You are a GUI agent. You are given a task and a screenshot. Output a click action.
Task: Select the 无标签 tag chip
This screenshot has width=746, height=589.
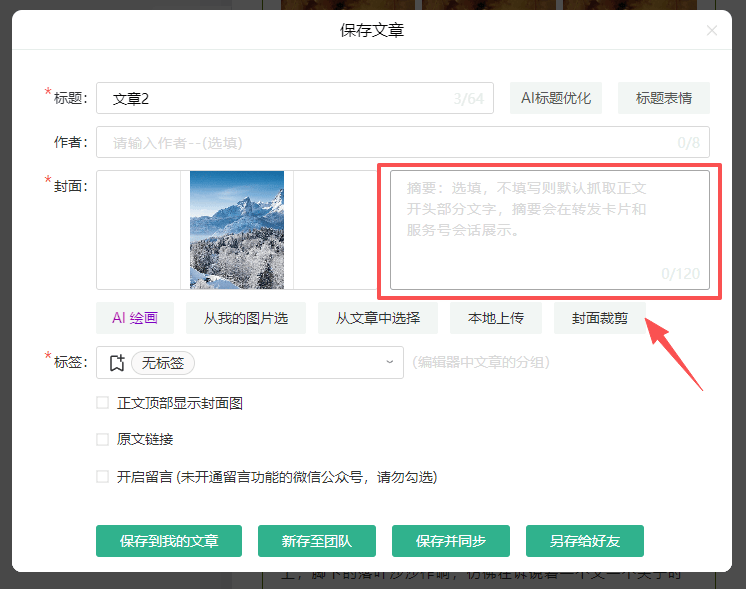[x=163, y=363]
